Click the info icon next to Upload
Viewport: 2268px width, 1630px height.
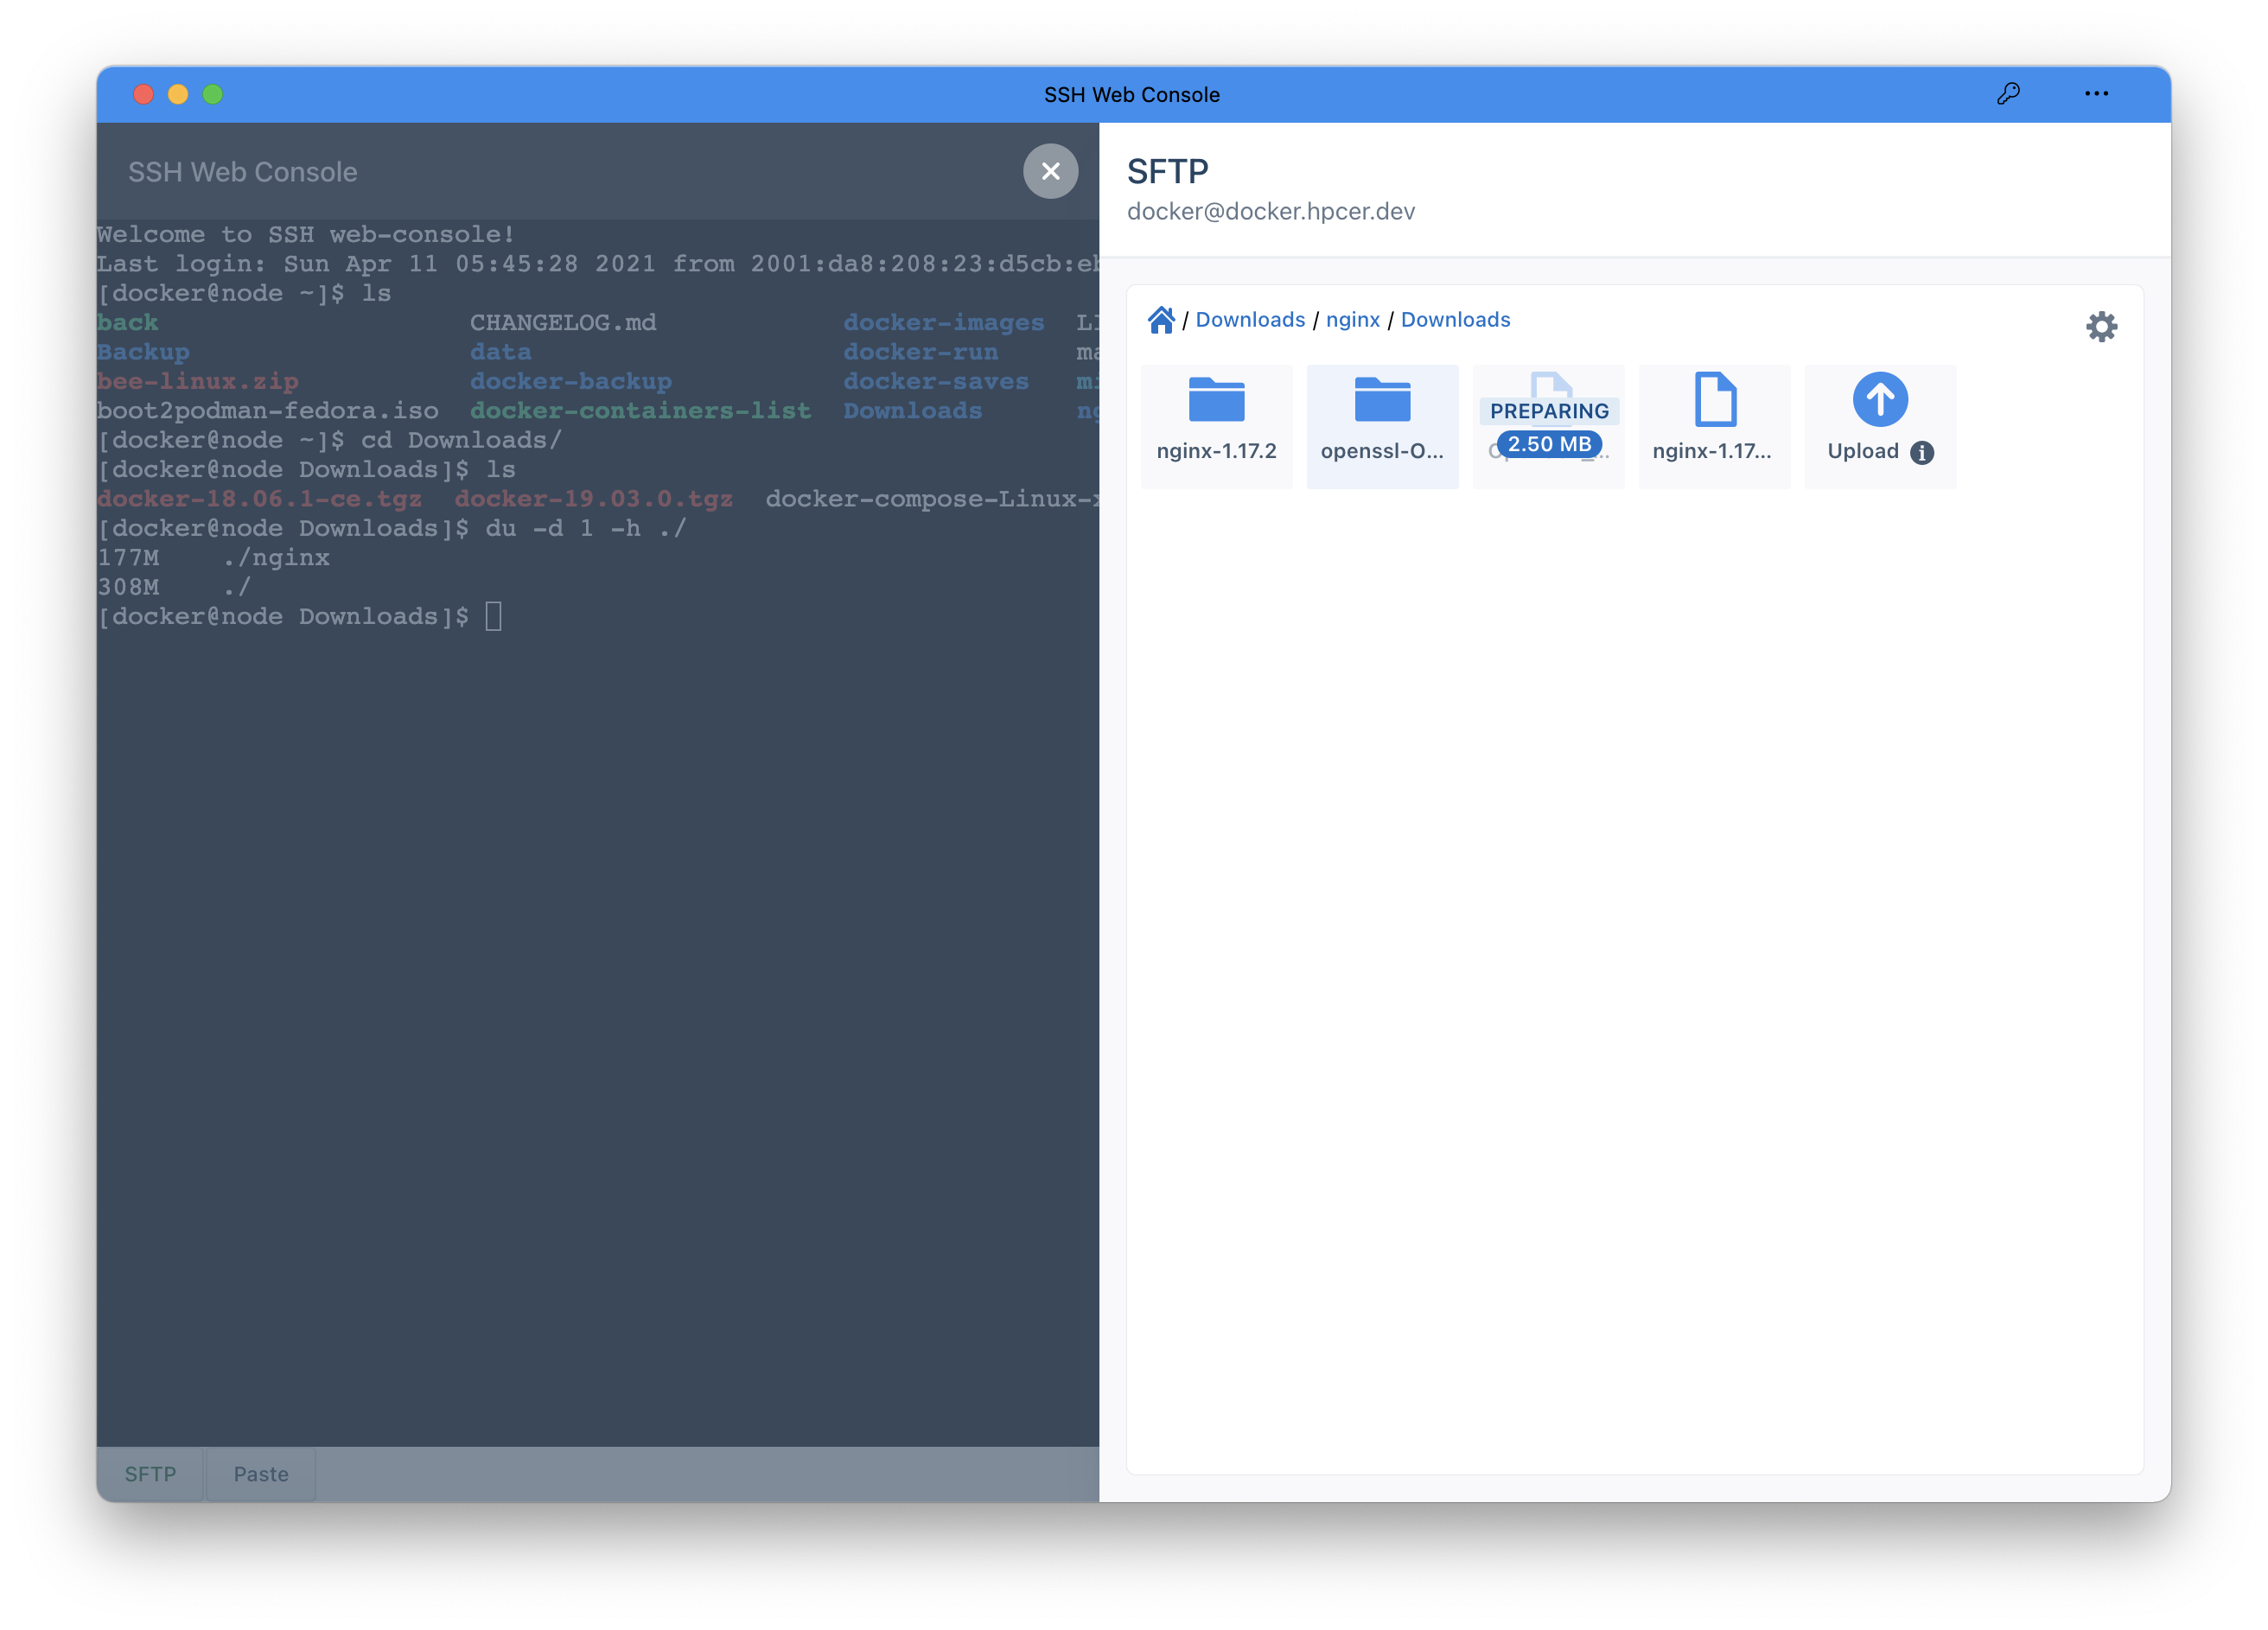pos(1921,453)
